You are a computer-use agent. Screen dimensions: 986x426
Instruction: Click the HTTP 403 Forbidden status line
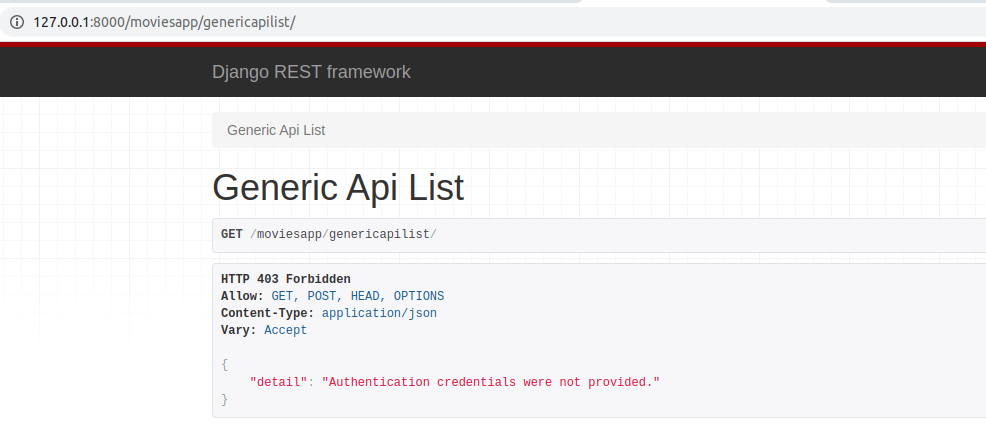coord(285,279)
